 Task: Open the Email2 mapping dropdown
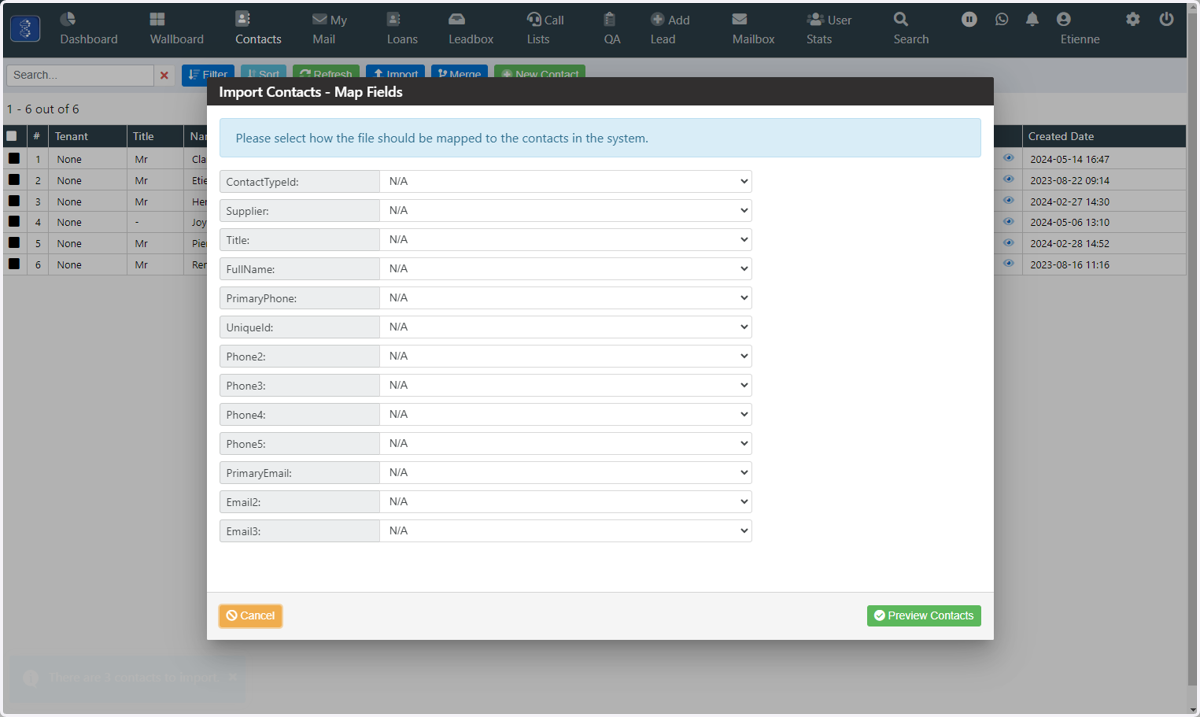[x=565, y=501]
